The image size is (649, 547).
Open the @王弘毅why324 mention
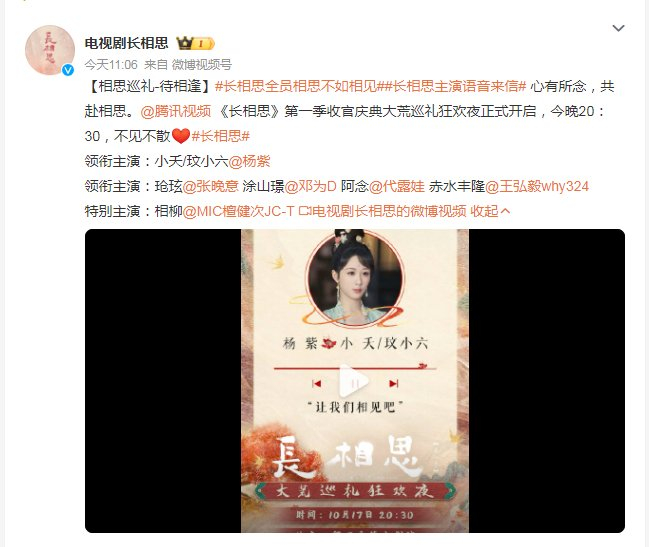[537, 187]
